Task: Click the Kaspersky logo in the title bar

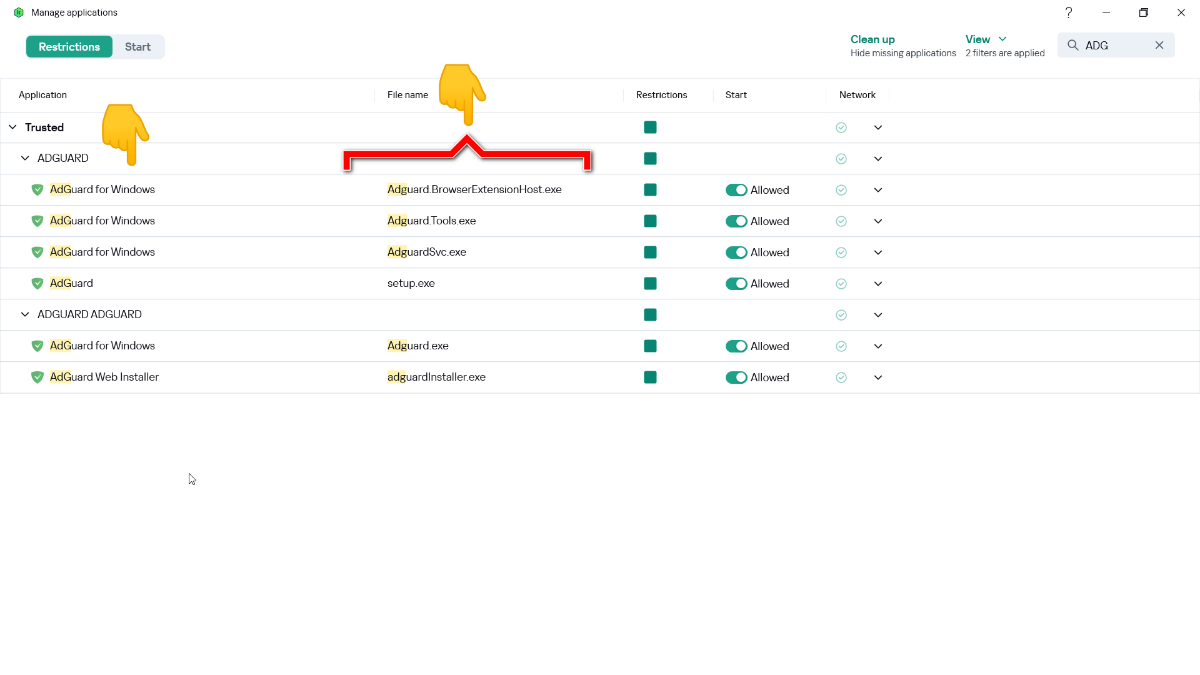Action: point(18,13)
